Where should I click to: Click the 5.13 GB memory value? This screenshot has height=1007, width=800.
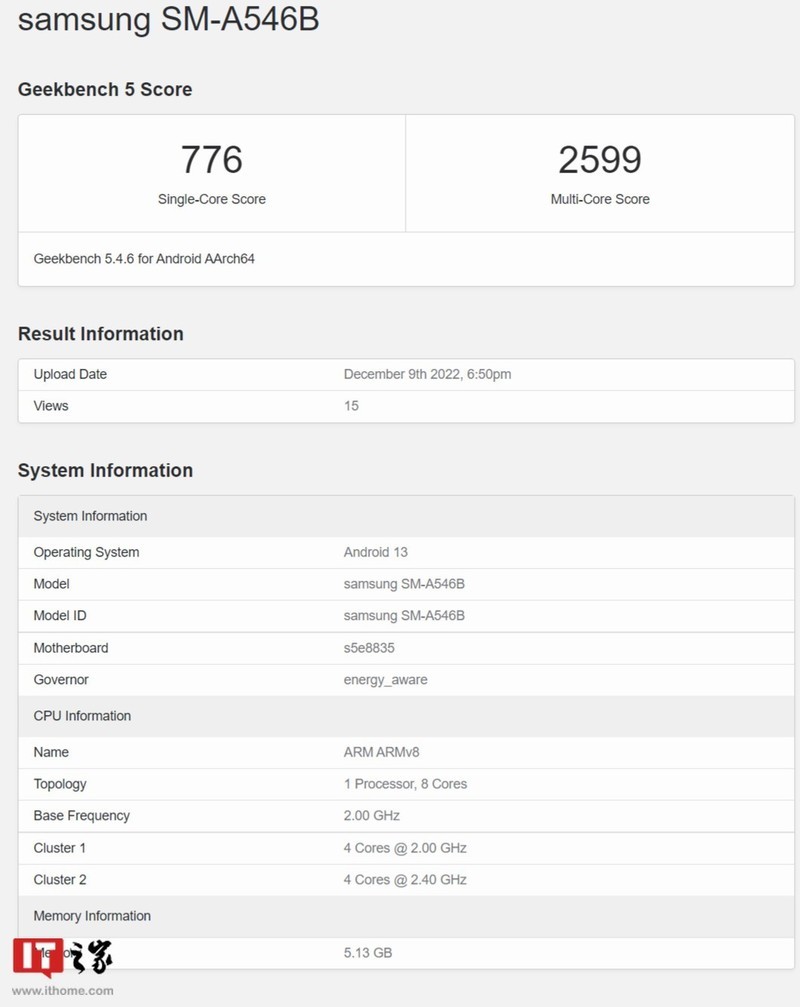click(368, 952)
